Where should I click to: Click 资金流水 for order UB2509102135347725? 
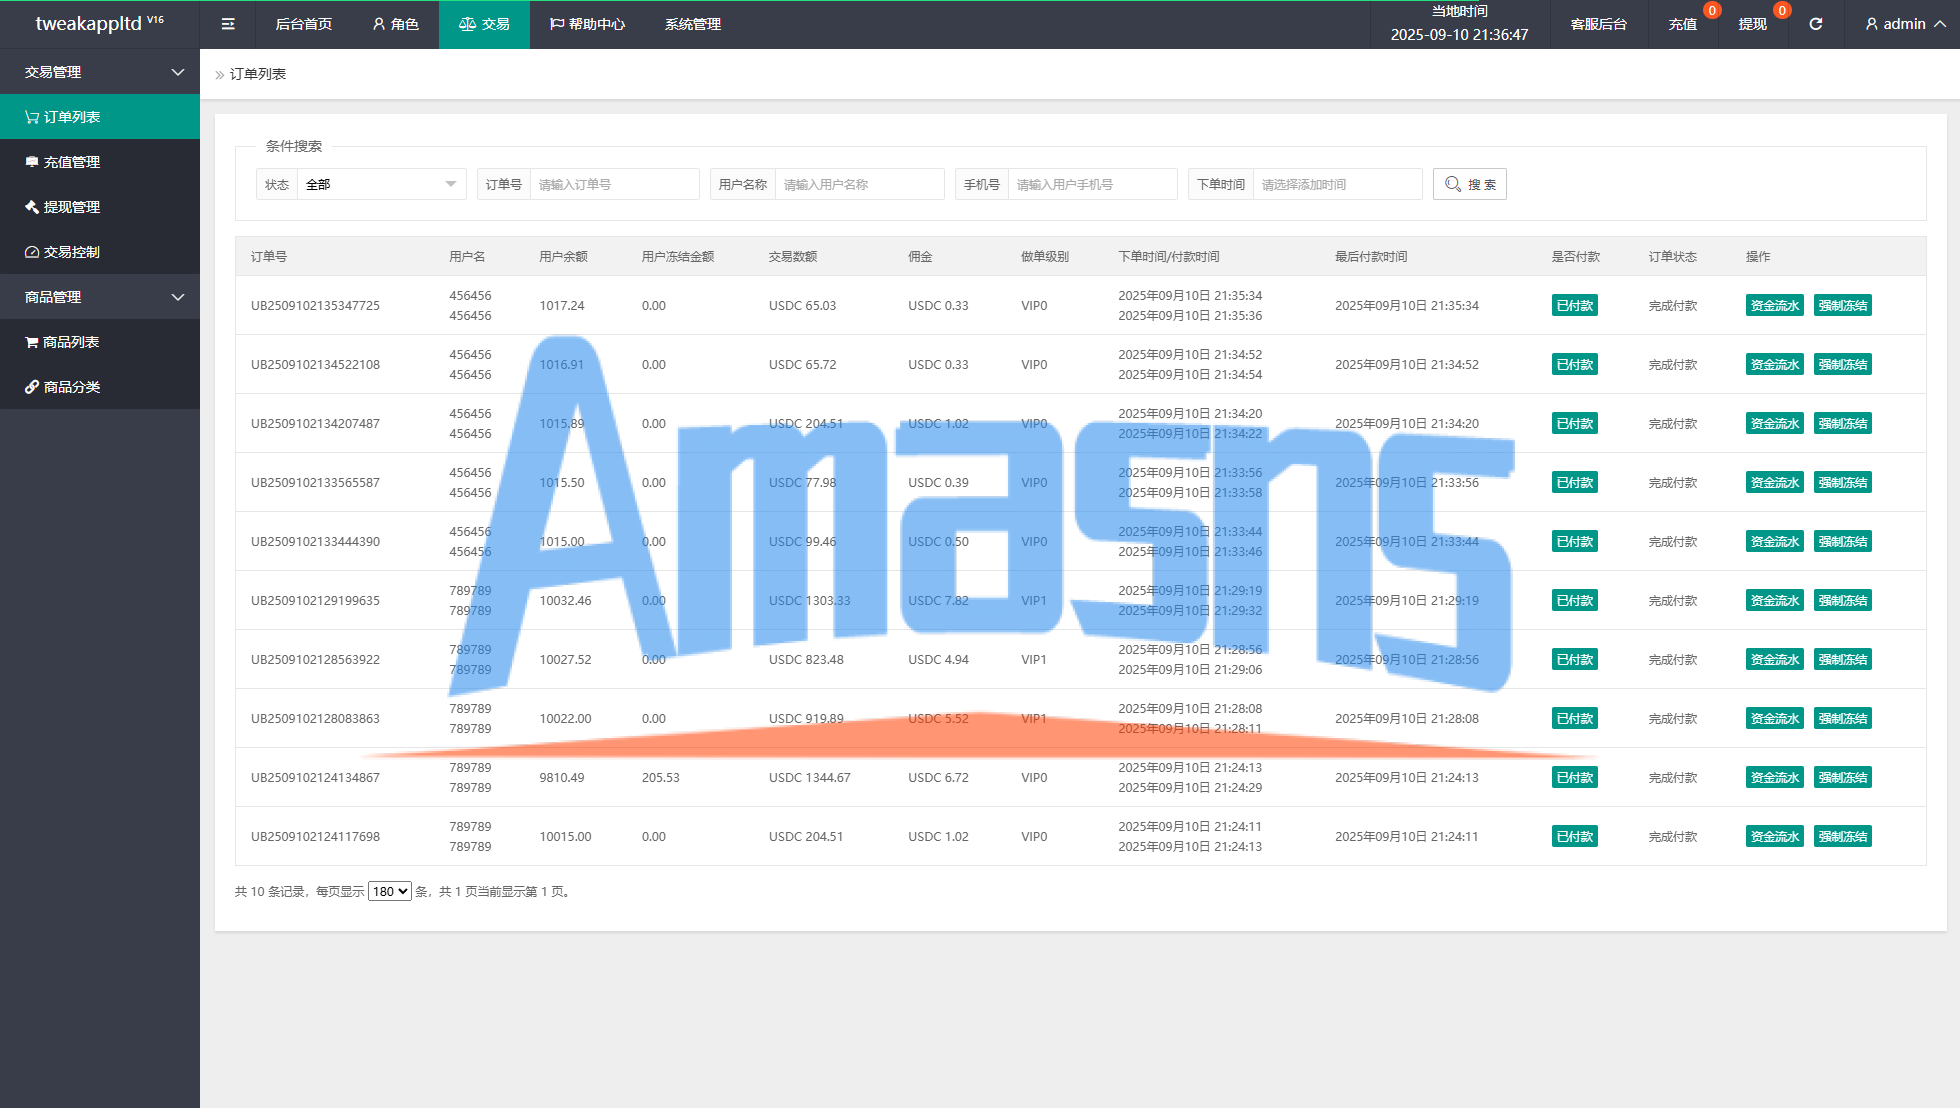click(1774, 305)
